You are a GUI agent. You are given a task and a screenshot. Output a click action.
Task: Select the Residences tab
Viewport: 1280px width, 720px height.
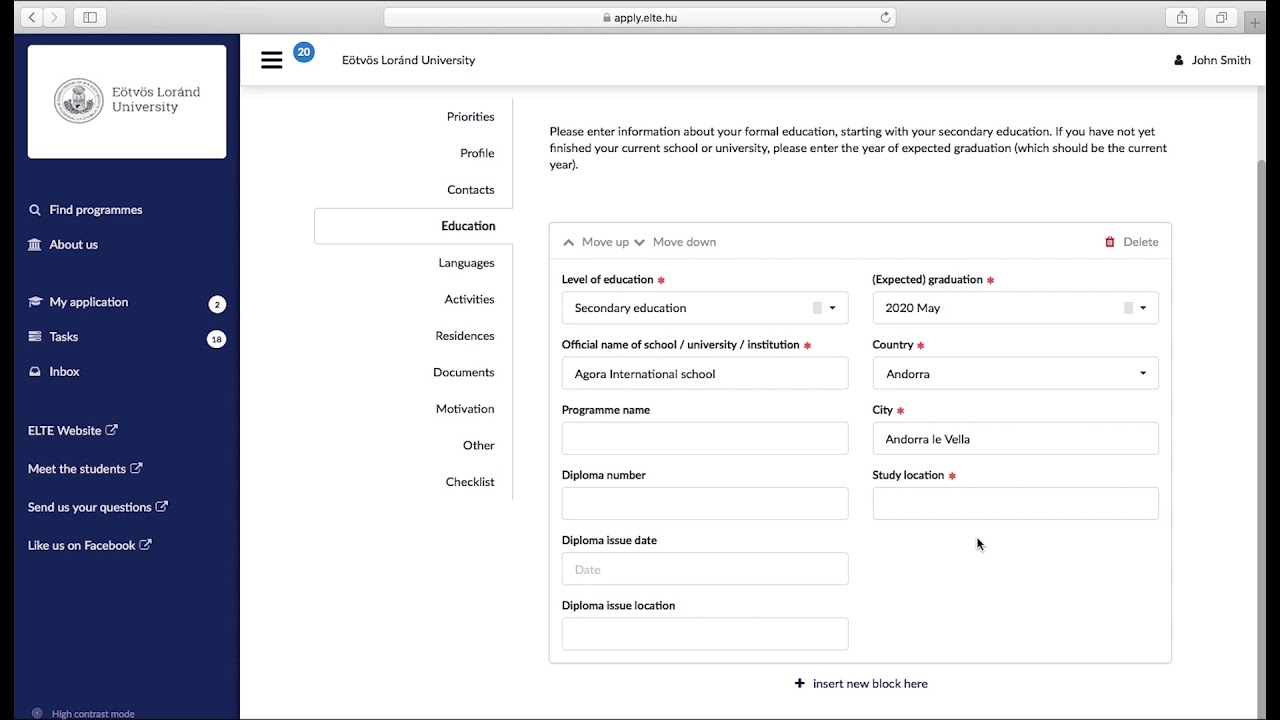click(x=465, y=335)
